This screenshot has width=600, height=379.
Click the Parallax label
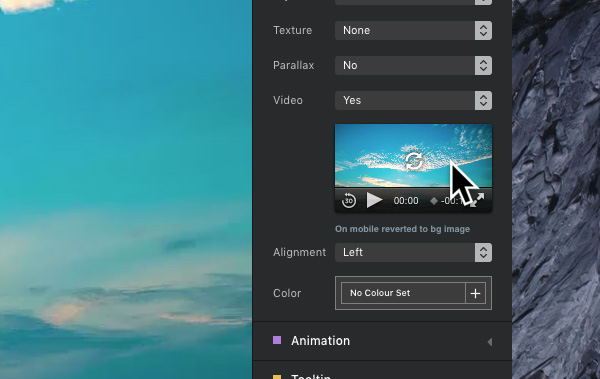[293, 65]
